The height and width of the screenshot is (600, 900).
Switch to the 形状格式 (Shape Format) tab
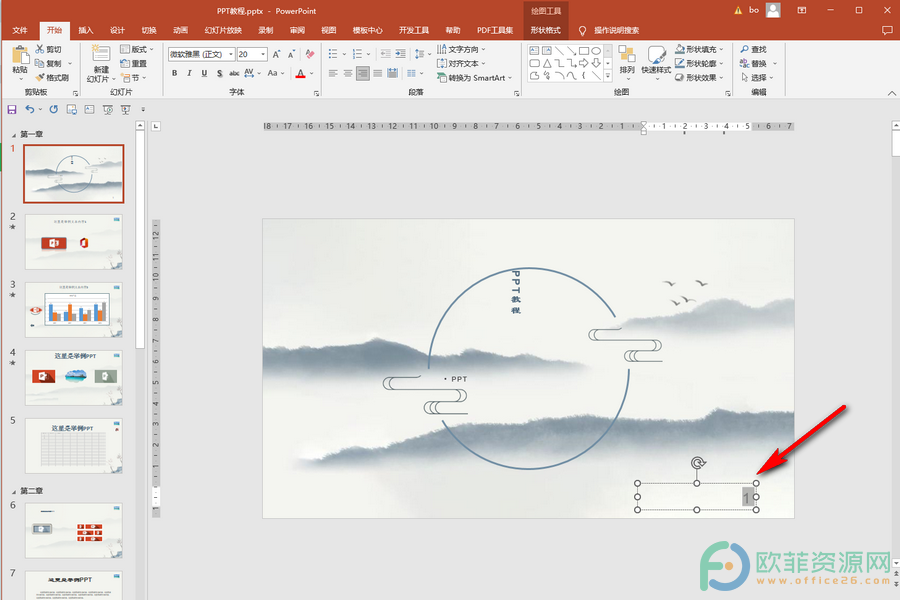pyautogui.click(x=545, y=30)
